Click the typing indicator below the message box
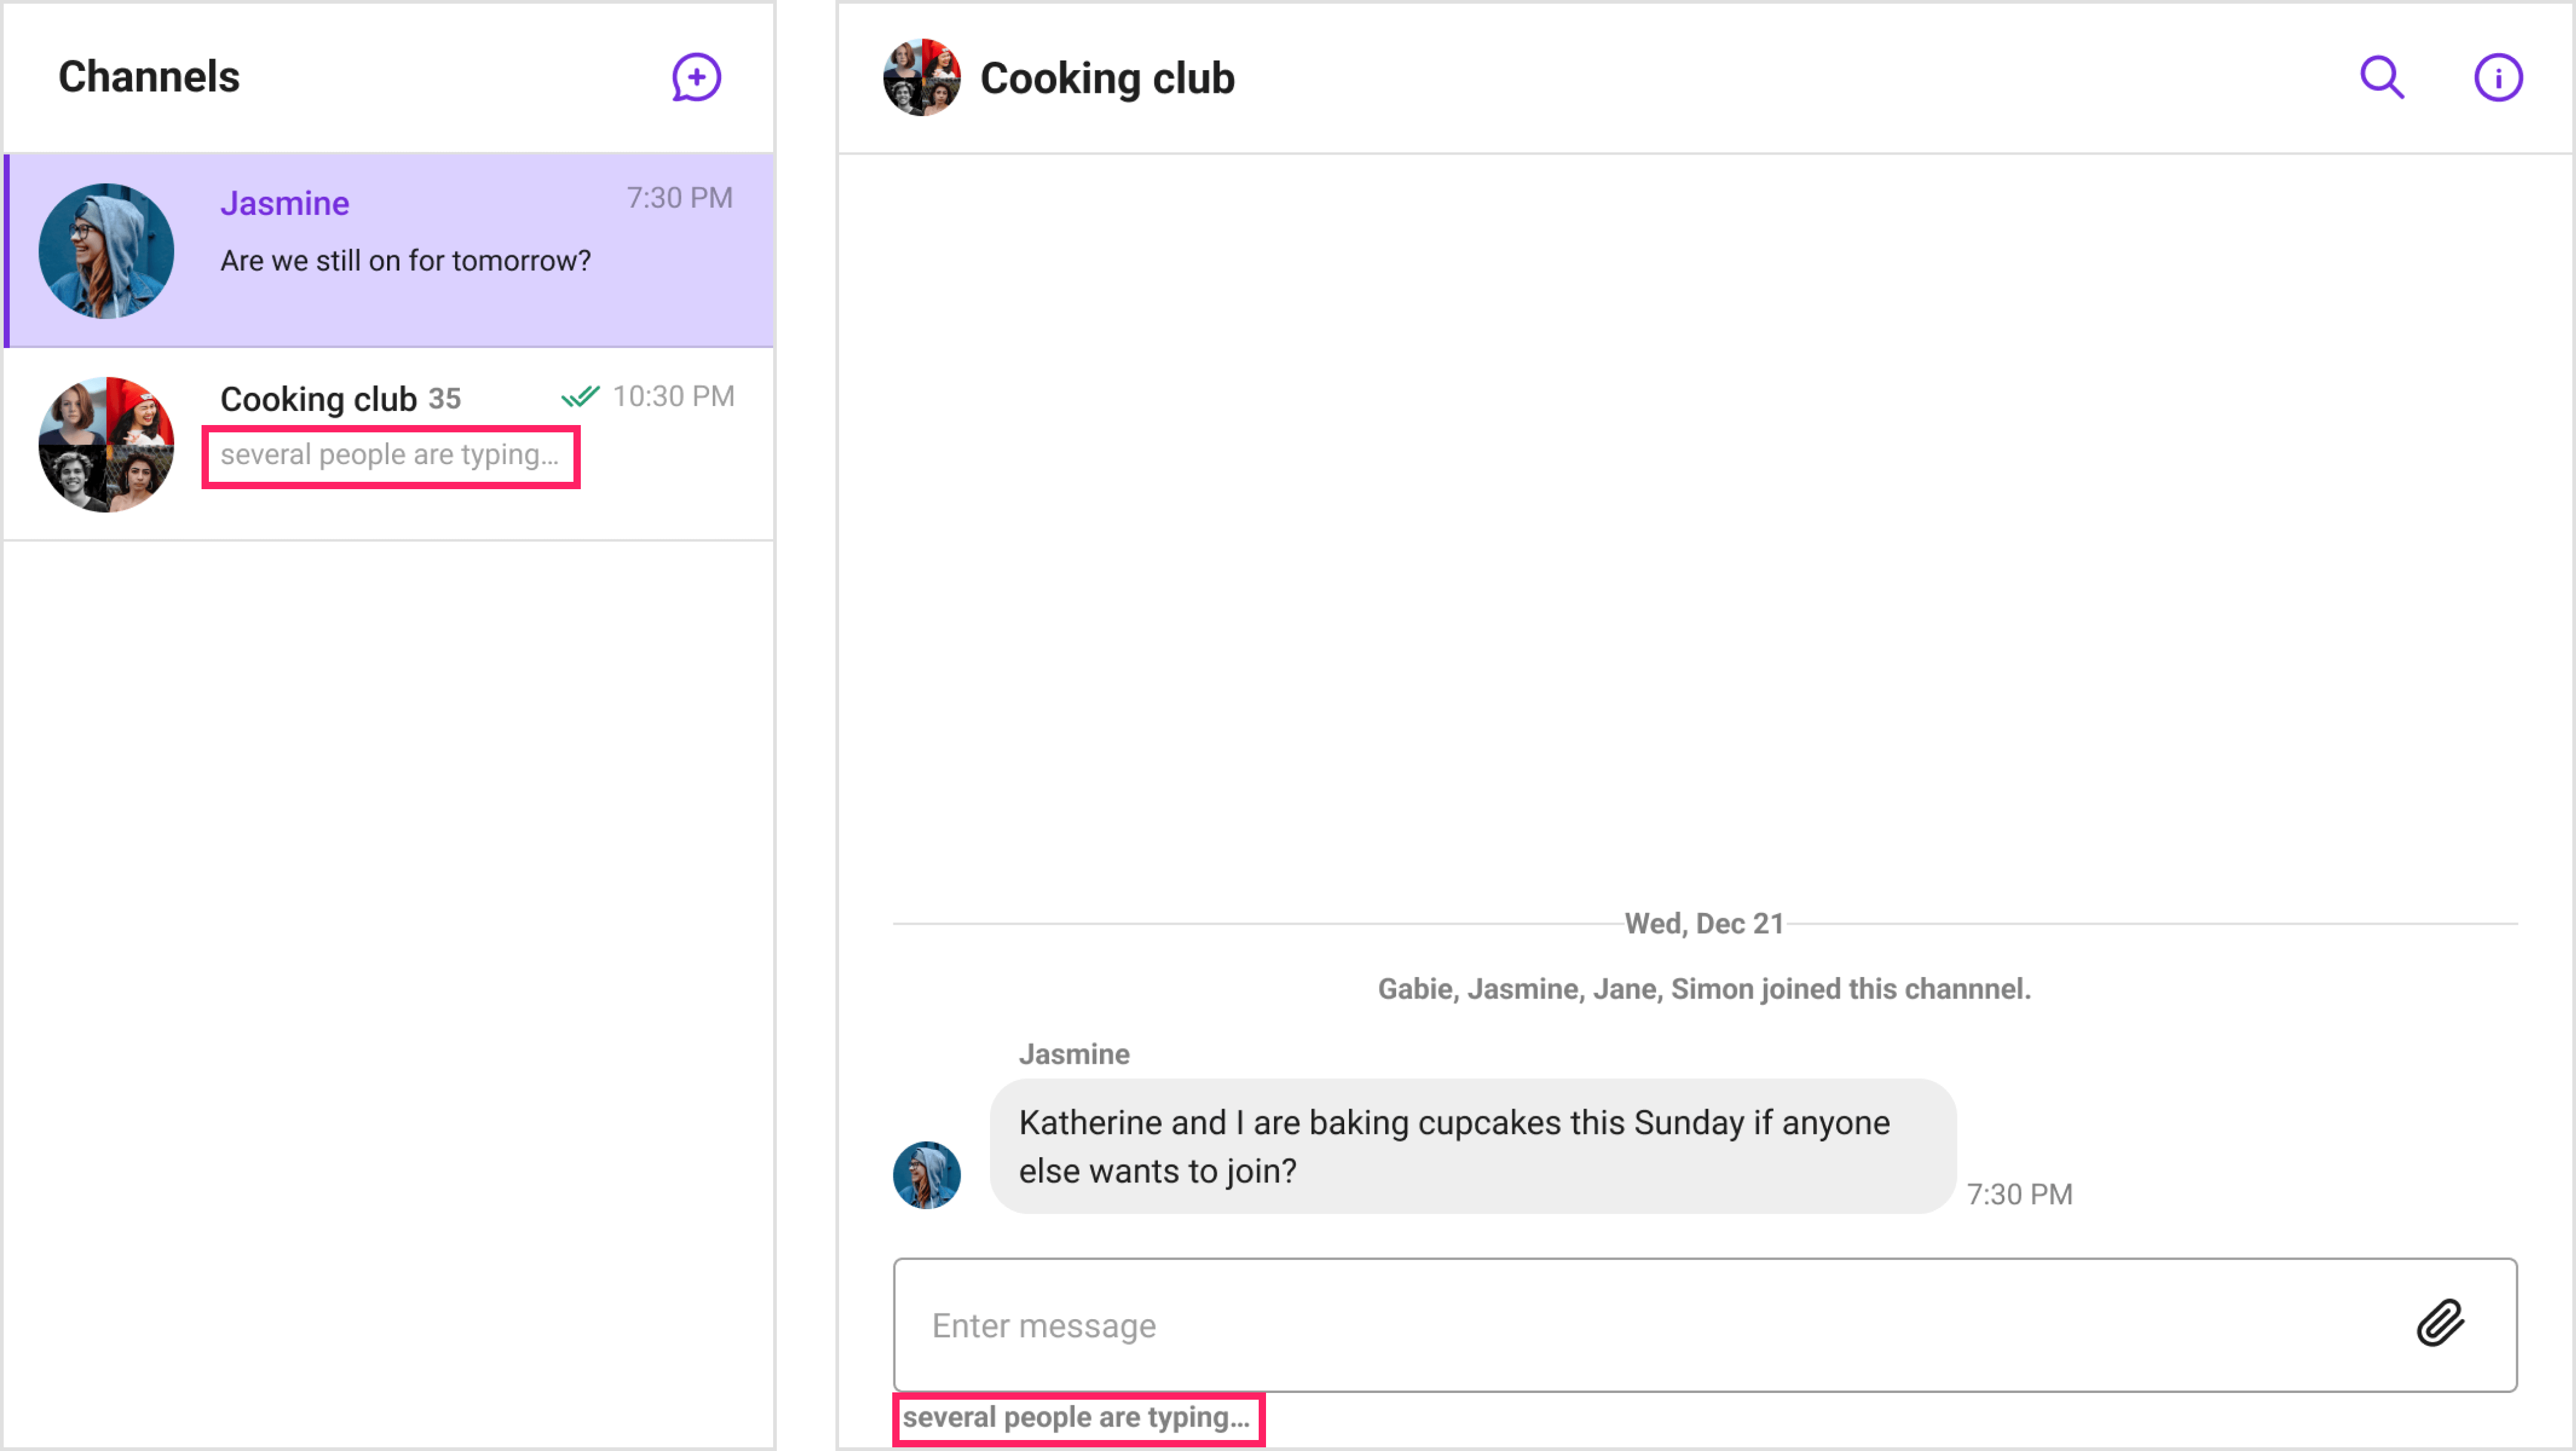The image size is (2576, 1451). pos(1078,1417)
